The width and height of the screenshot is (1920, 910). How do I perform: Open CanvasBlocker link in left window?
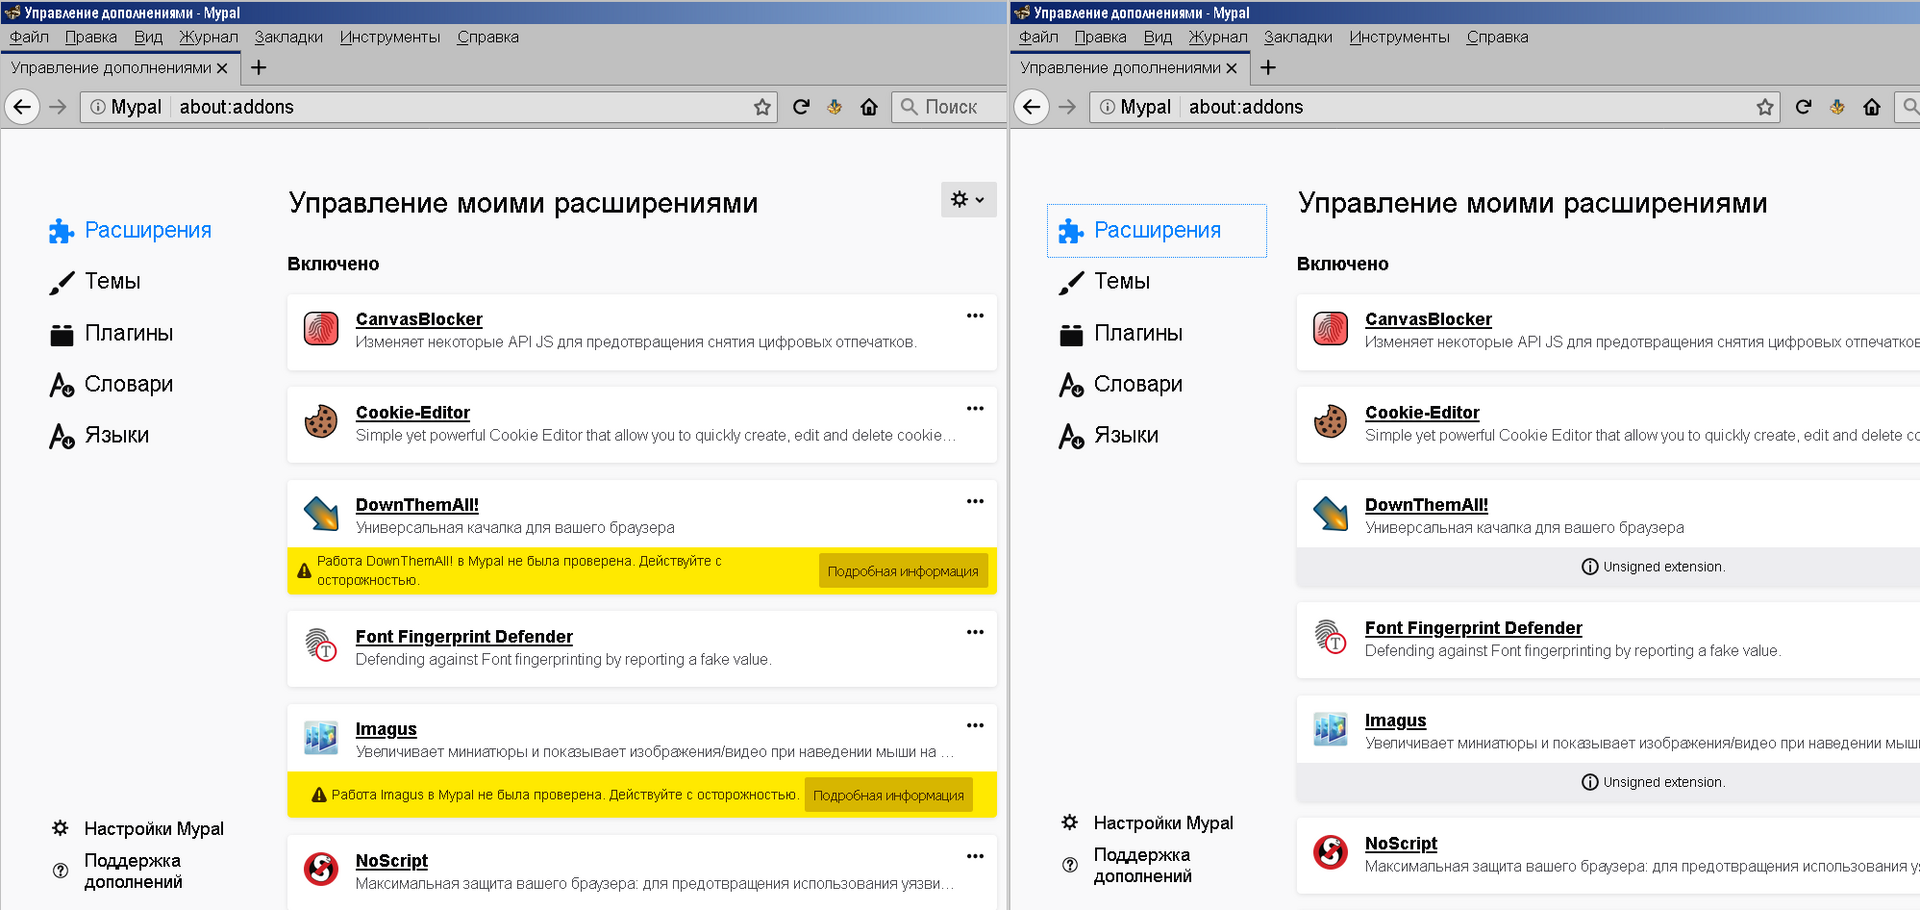pyautogui.click(x=419, y=319)
